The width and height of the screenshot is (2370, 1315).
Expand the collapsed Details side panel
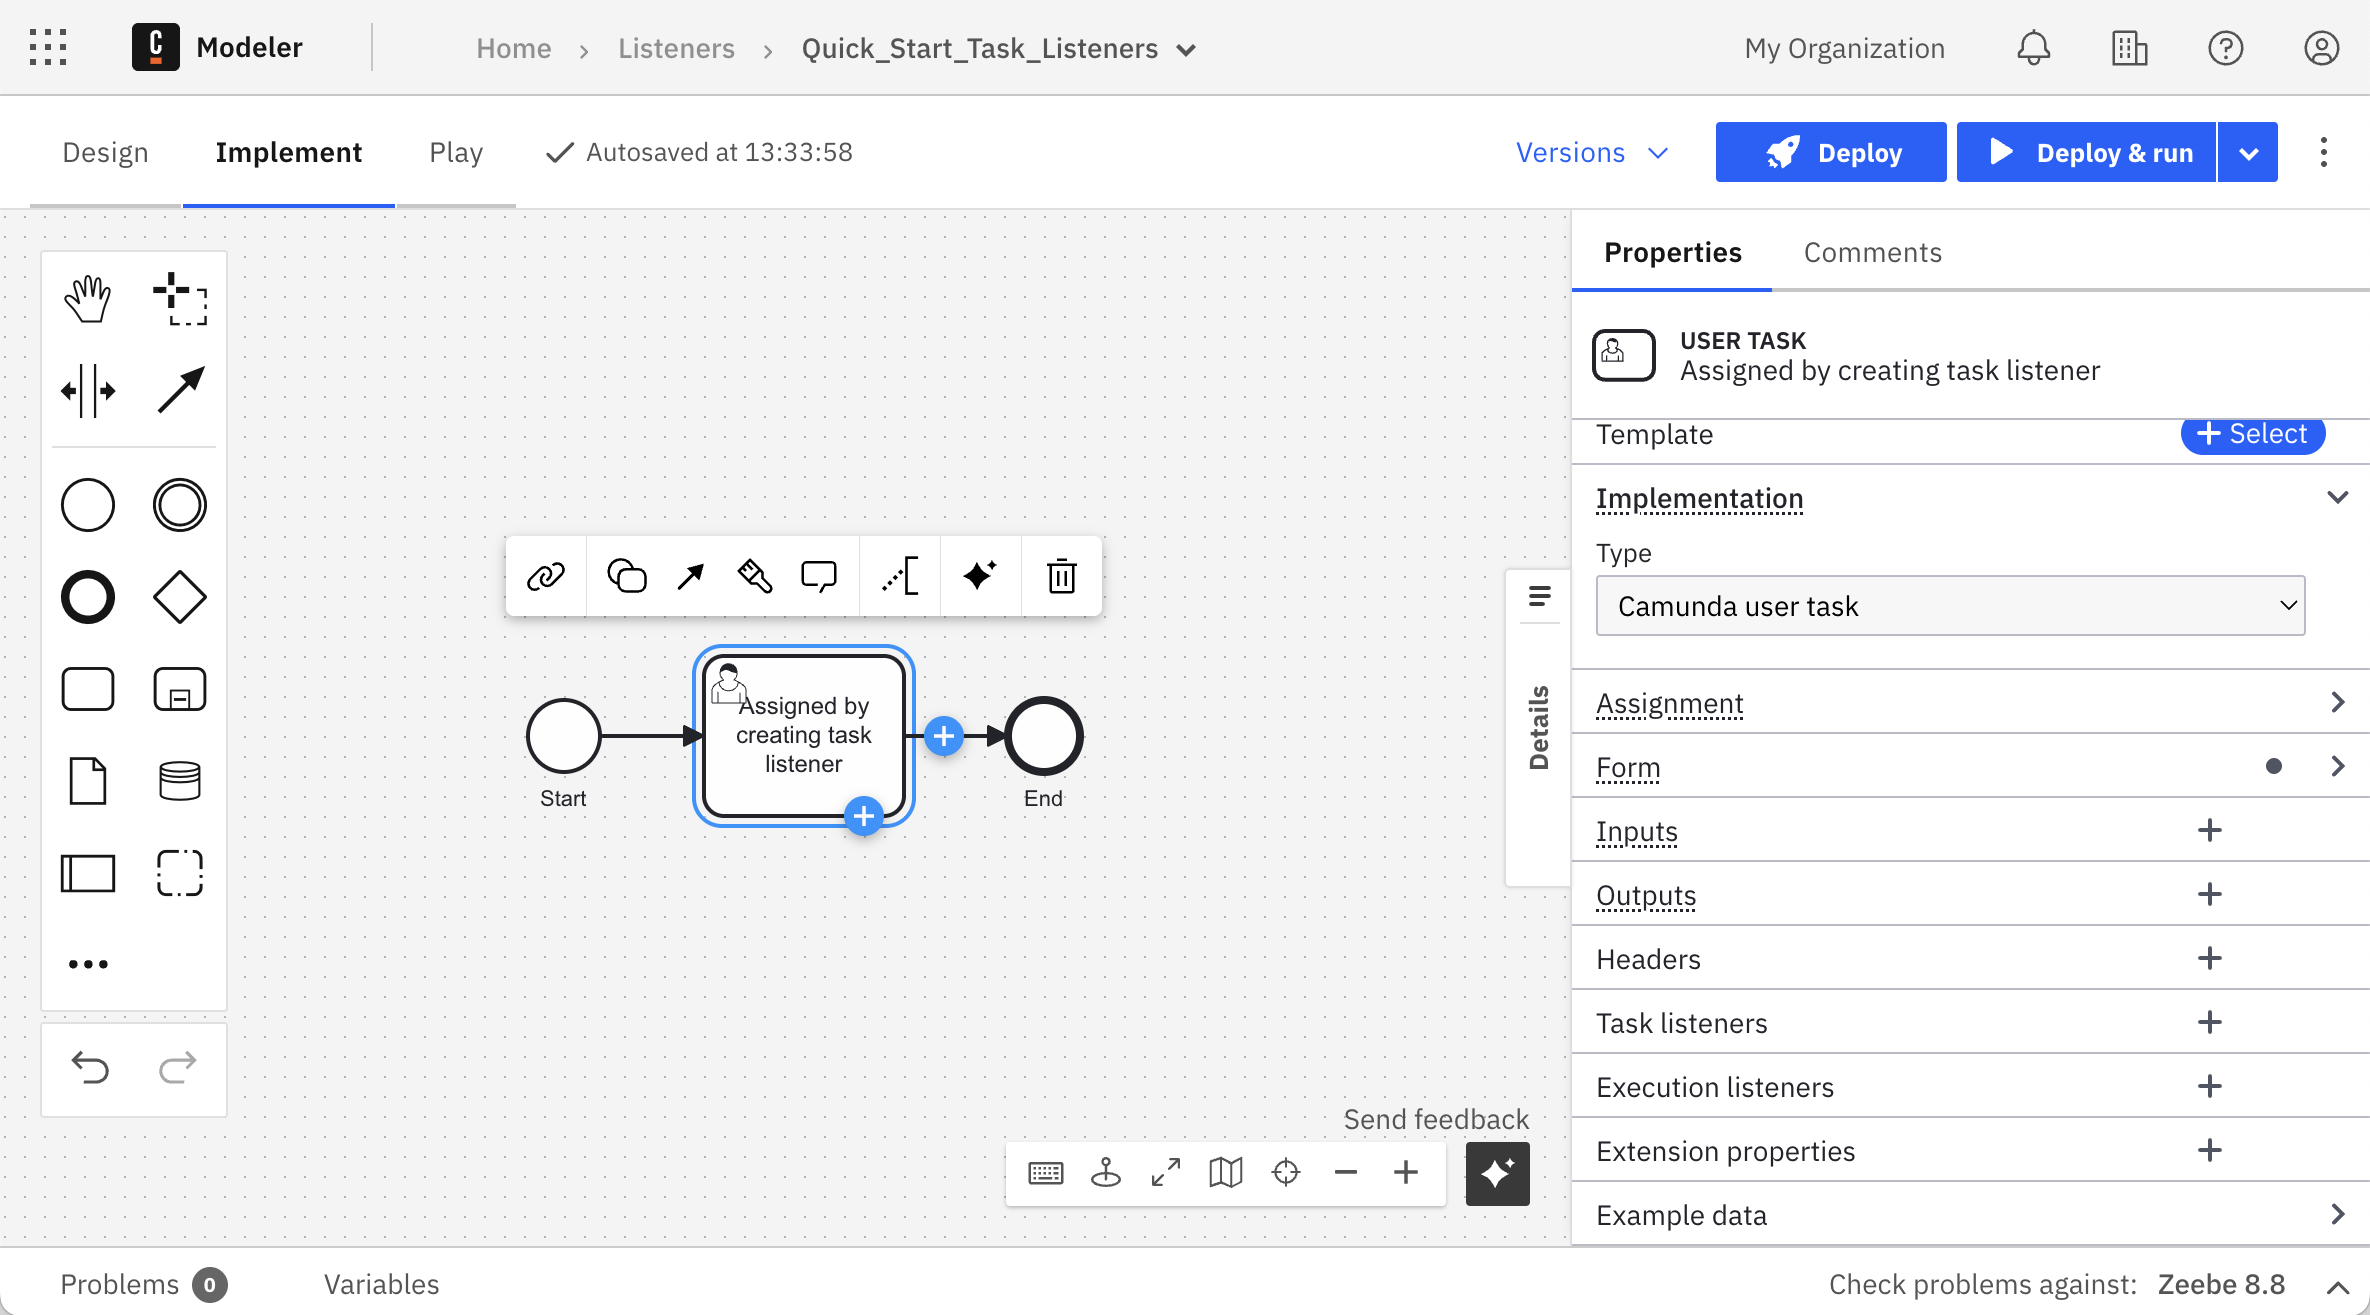[1538, 597]
